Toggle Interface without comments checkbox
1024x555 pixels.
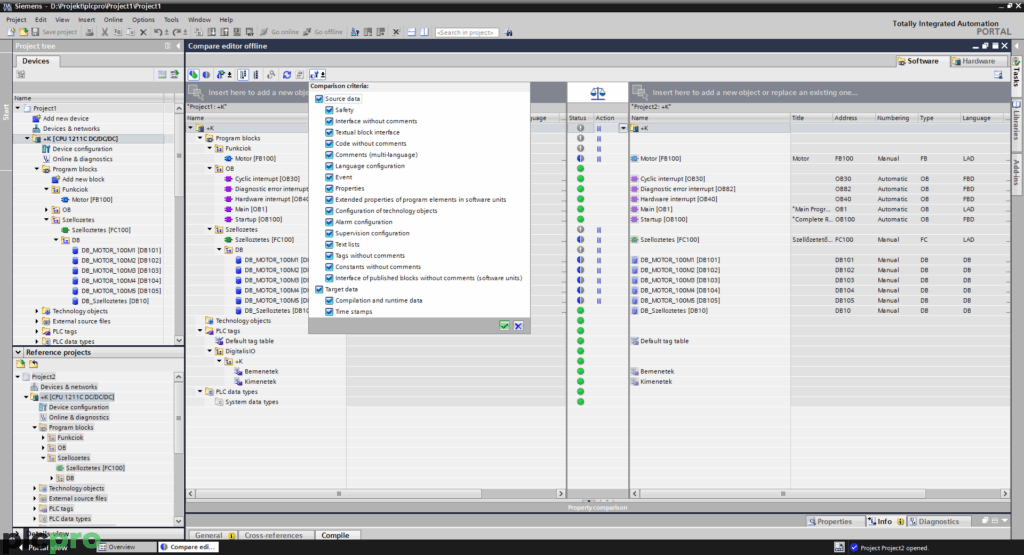(x=329, y=121)
